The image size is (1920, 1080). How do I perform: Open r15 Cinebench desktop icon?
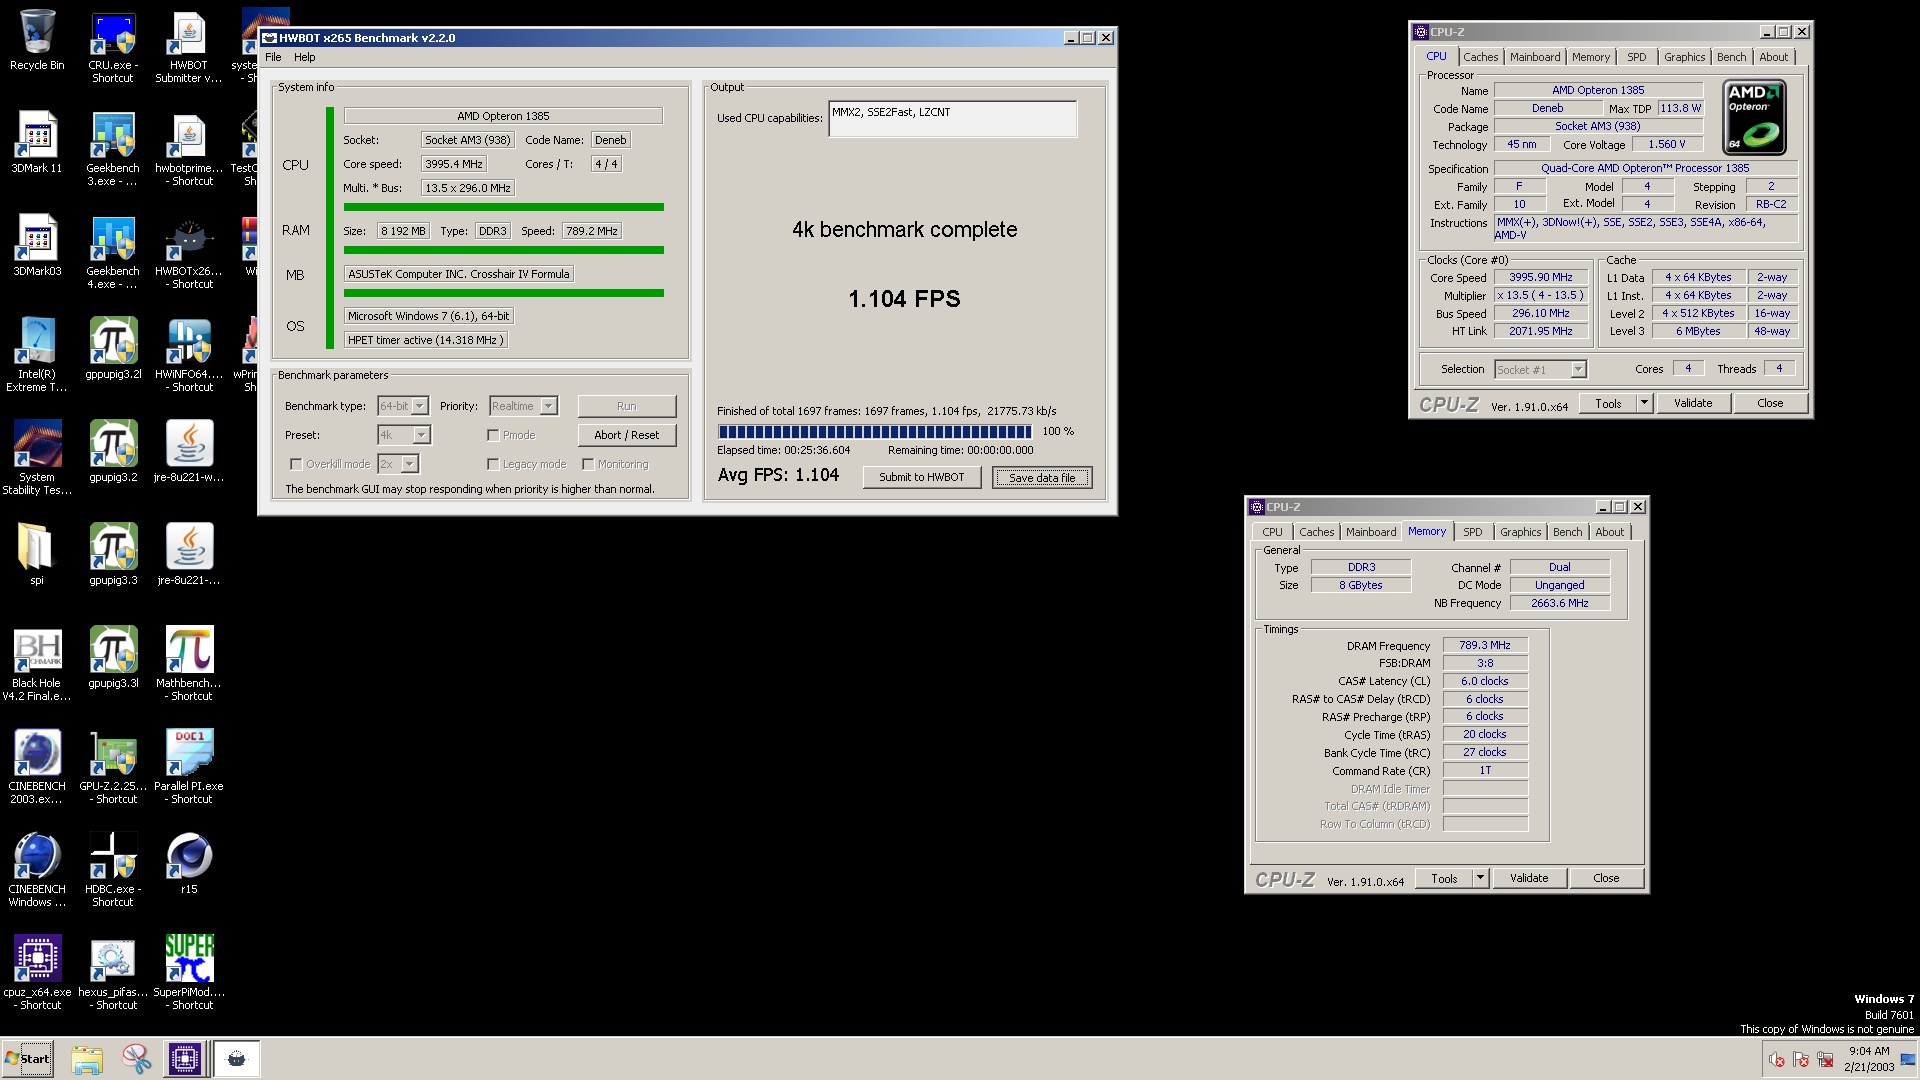click(x=189, y=864)
